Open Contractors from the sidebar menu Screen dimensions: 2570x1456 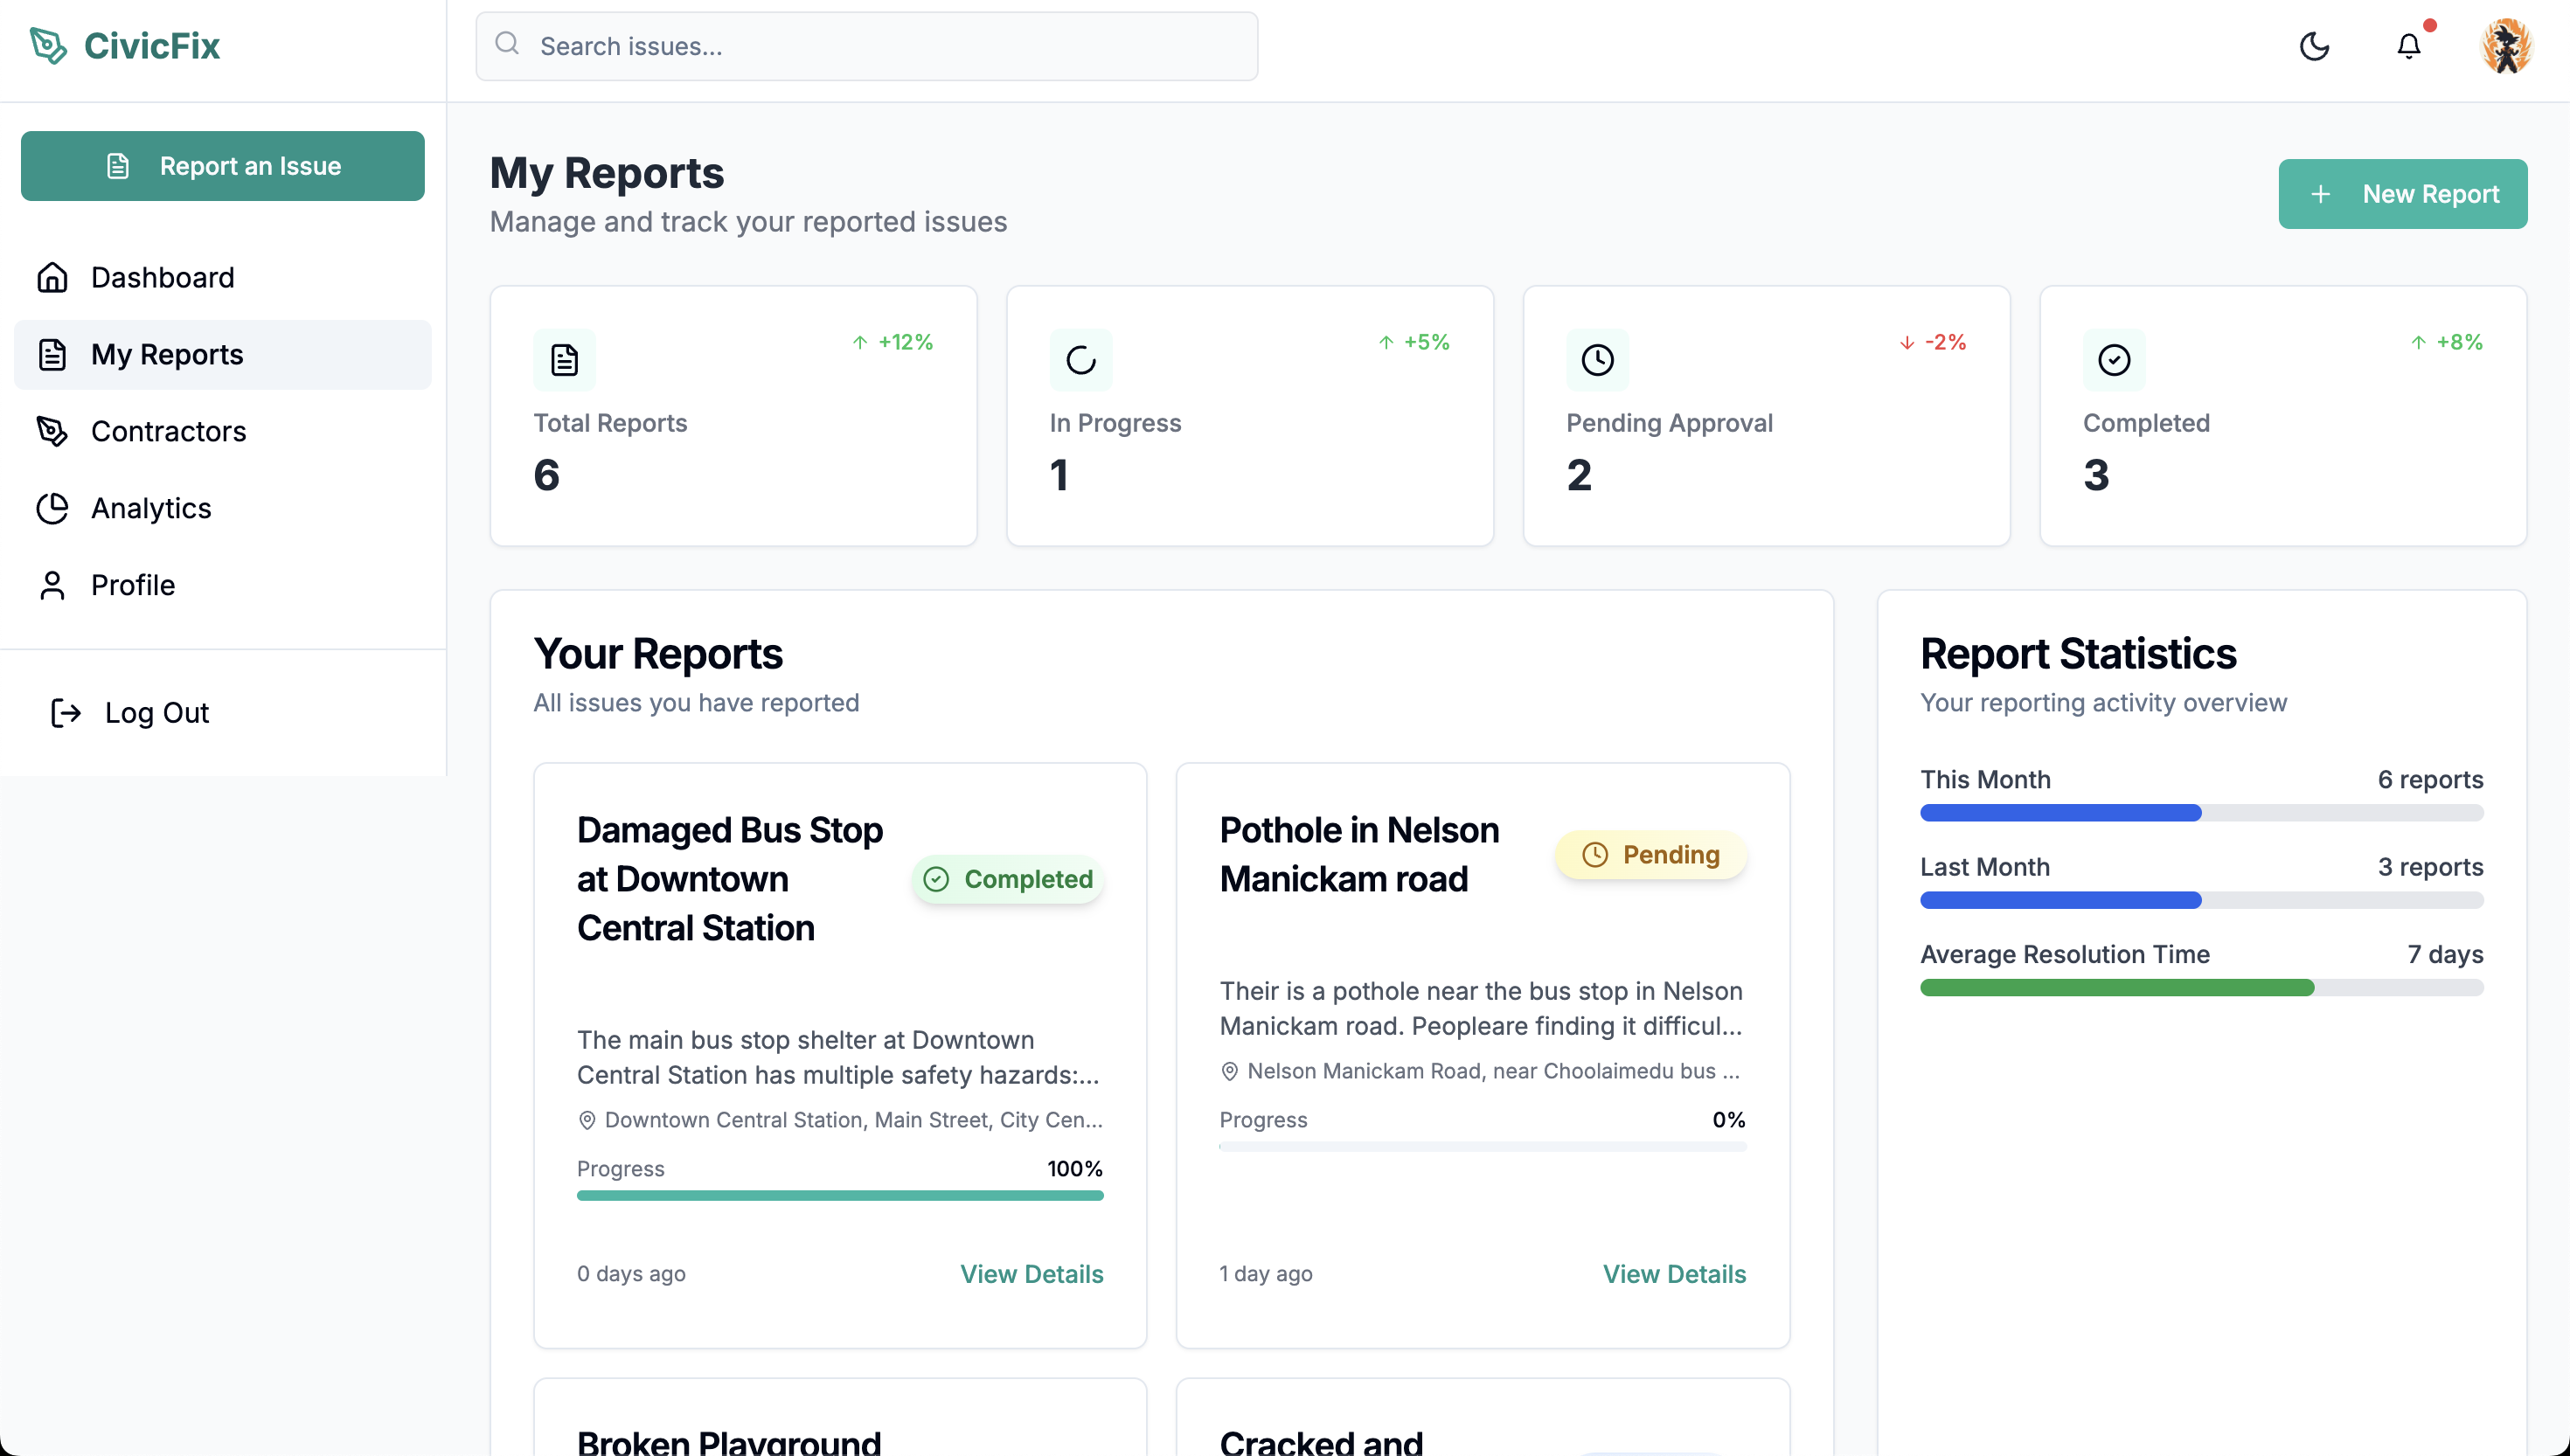pos(168,431)
